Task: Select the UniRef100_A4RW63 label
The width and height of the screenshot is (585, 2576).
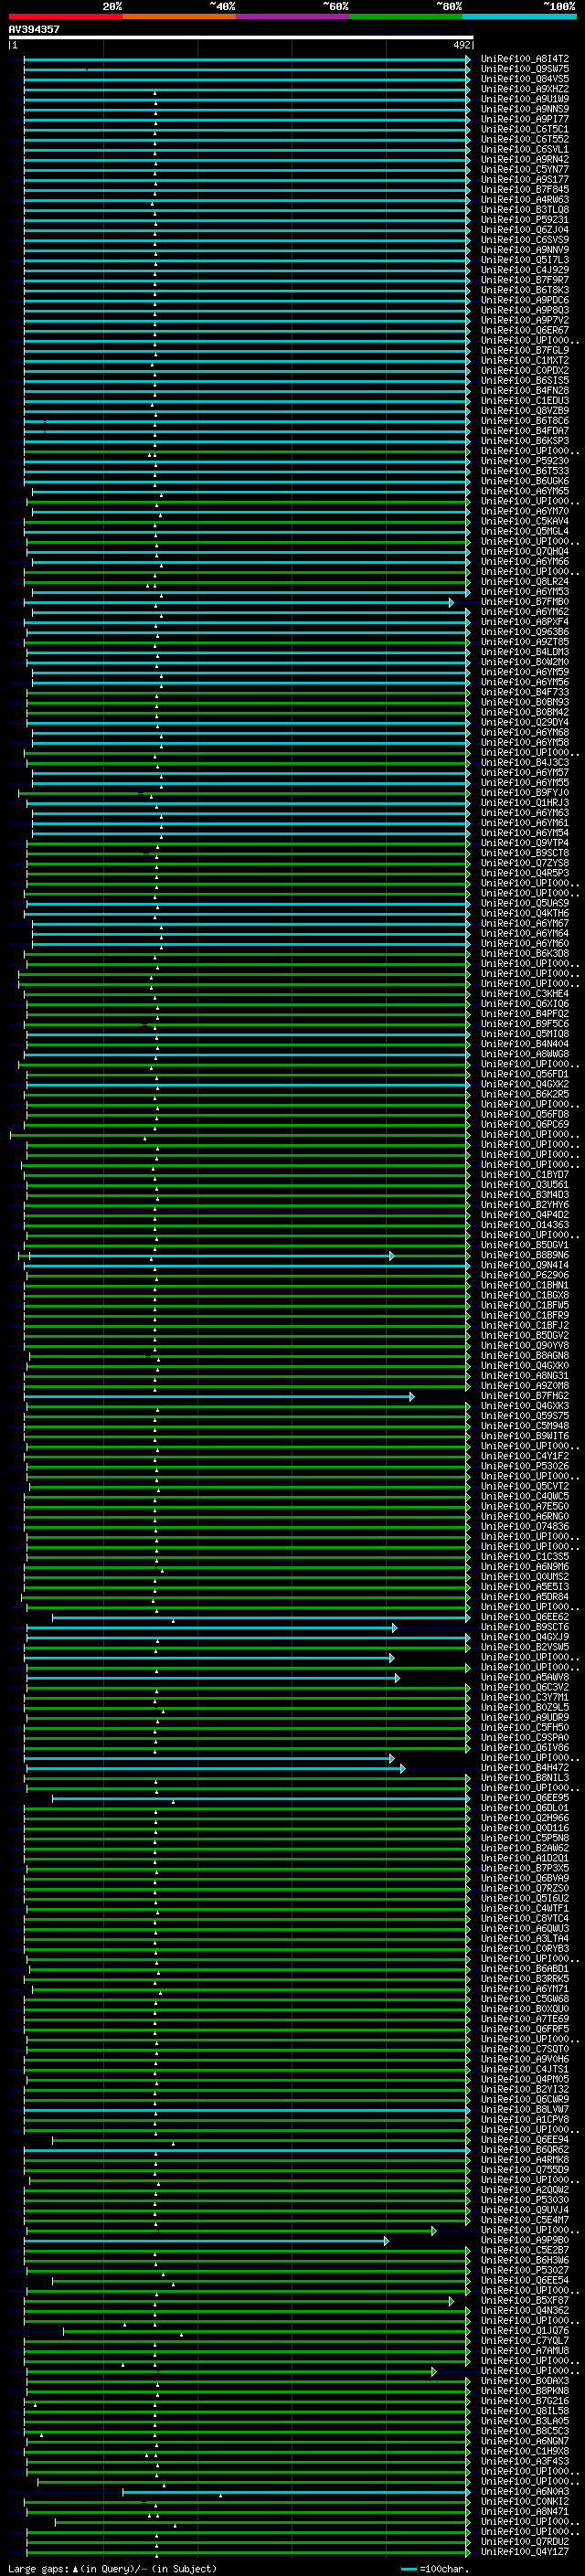Action: (x=525, y=199)
